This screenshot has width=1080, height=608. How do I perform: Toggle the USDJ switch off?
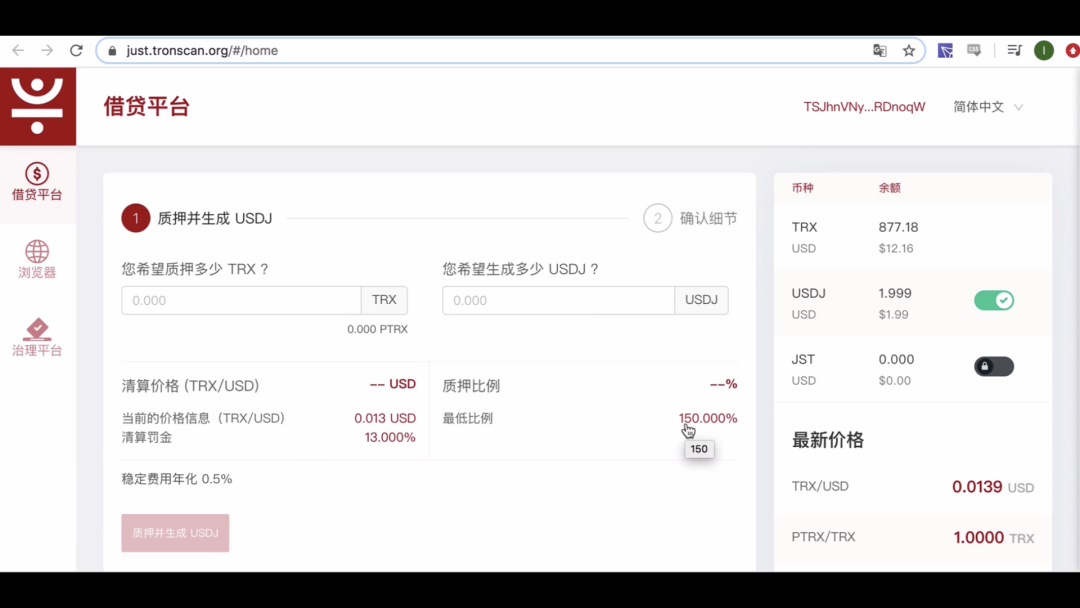994,300
